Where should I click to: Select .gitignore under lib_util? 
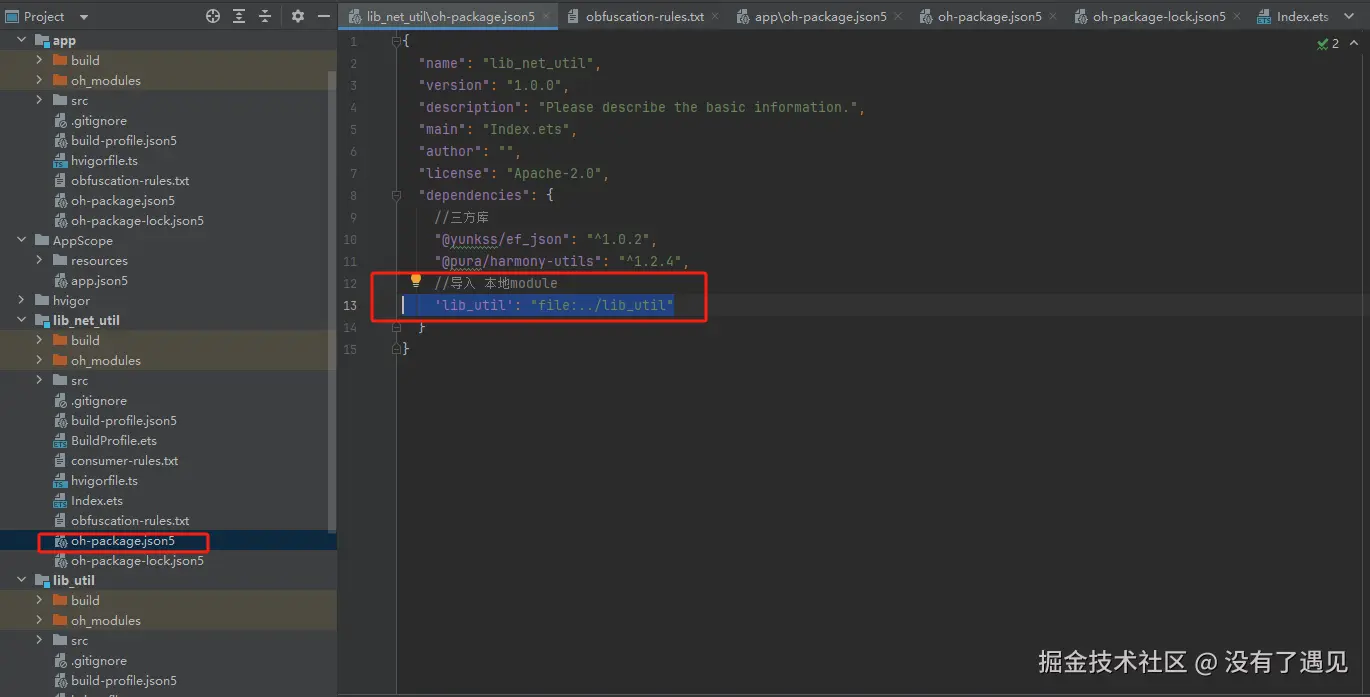pos(99,660)
